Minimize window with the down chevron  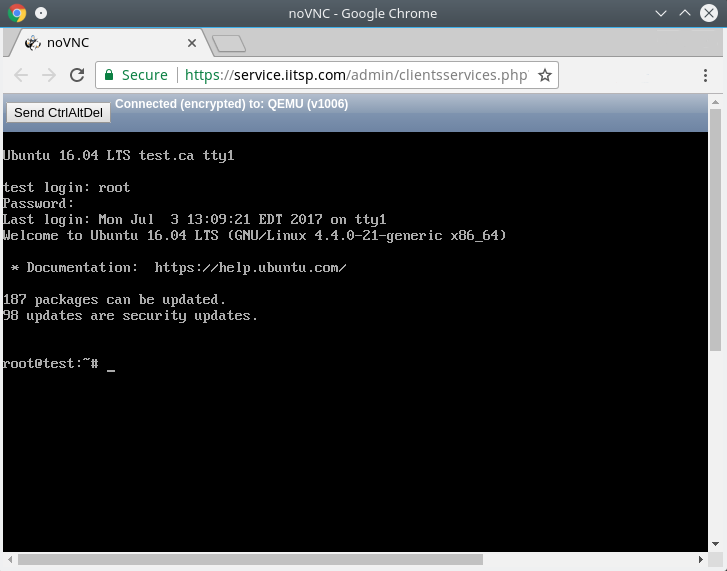661,13
